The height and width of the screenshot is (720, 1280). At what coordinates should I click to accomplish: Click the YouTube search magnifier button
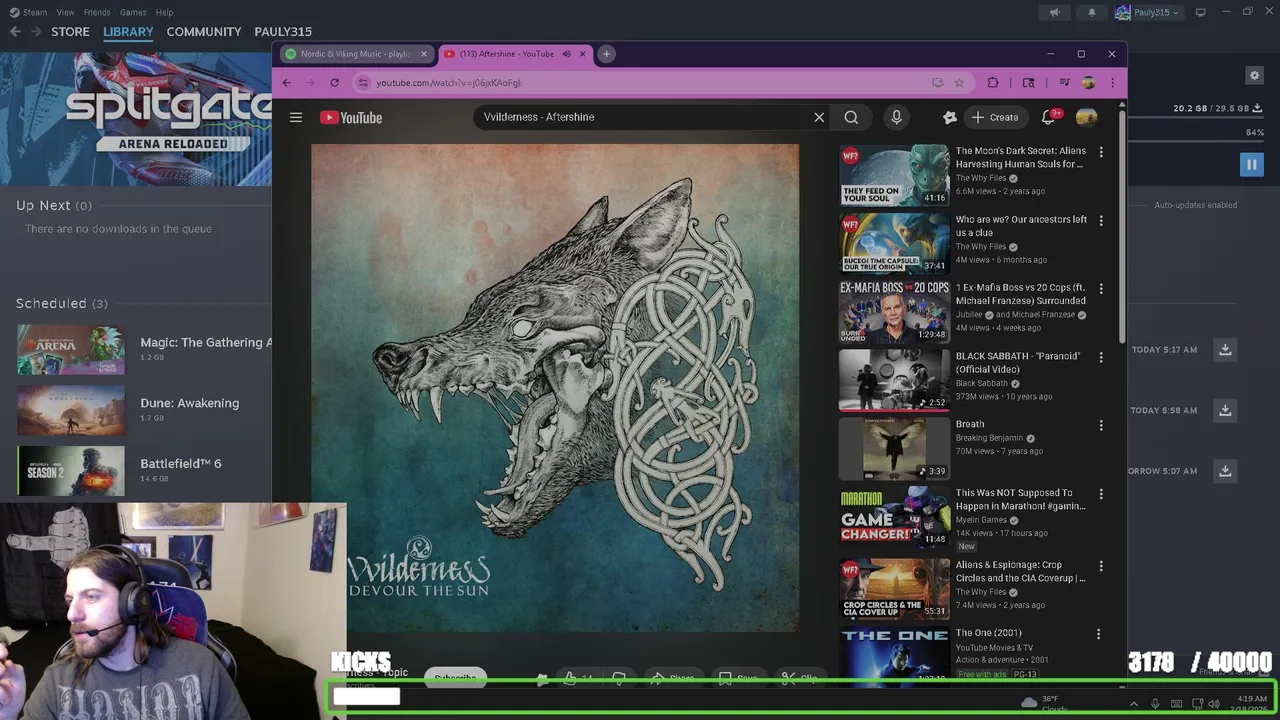click(851, 118)
